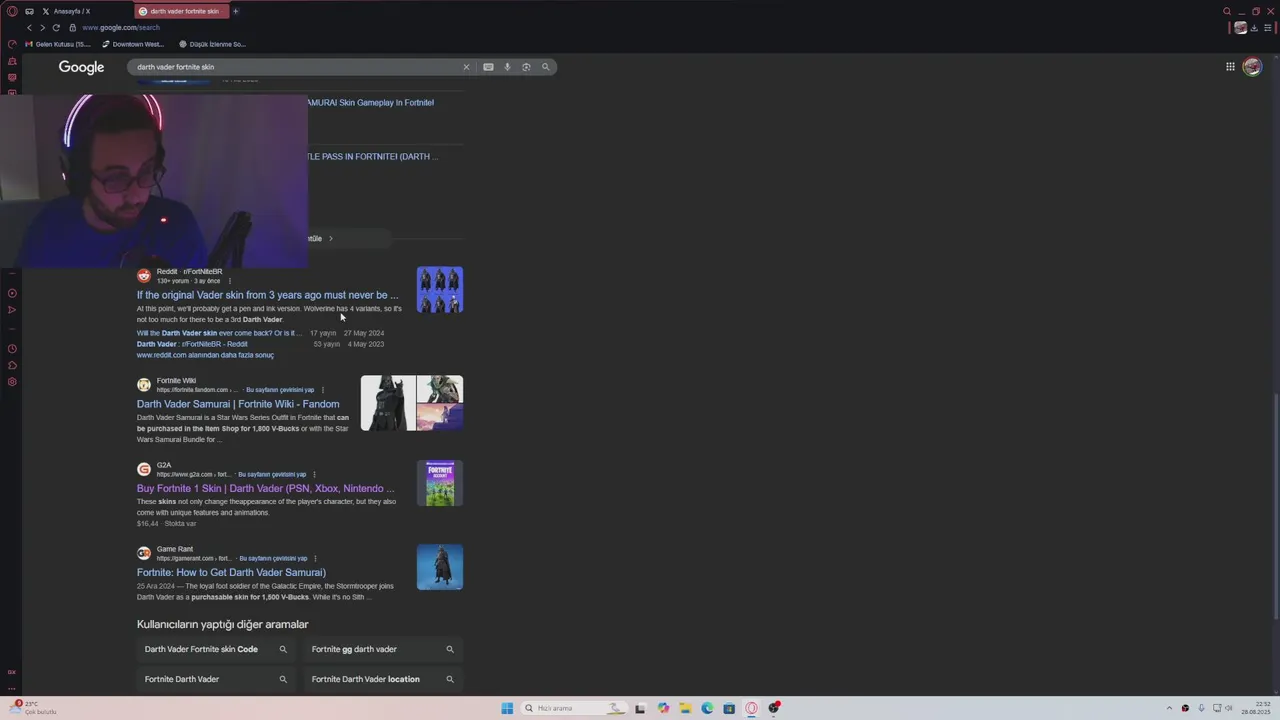Viewport: 1280px width, 720px height.
Task: Open 'Will the Darth Vader skin ever come back' sublink
Action: [219, 333]
